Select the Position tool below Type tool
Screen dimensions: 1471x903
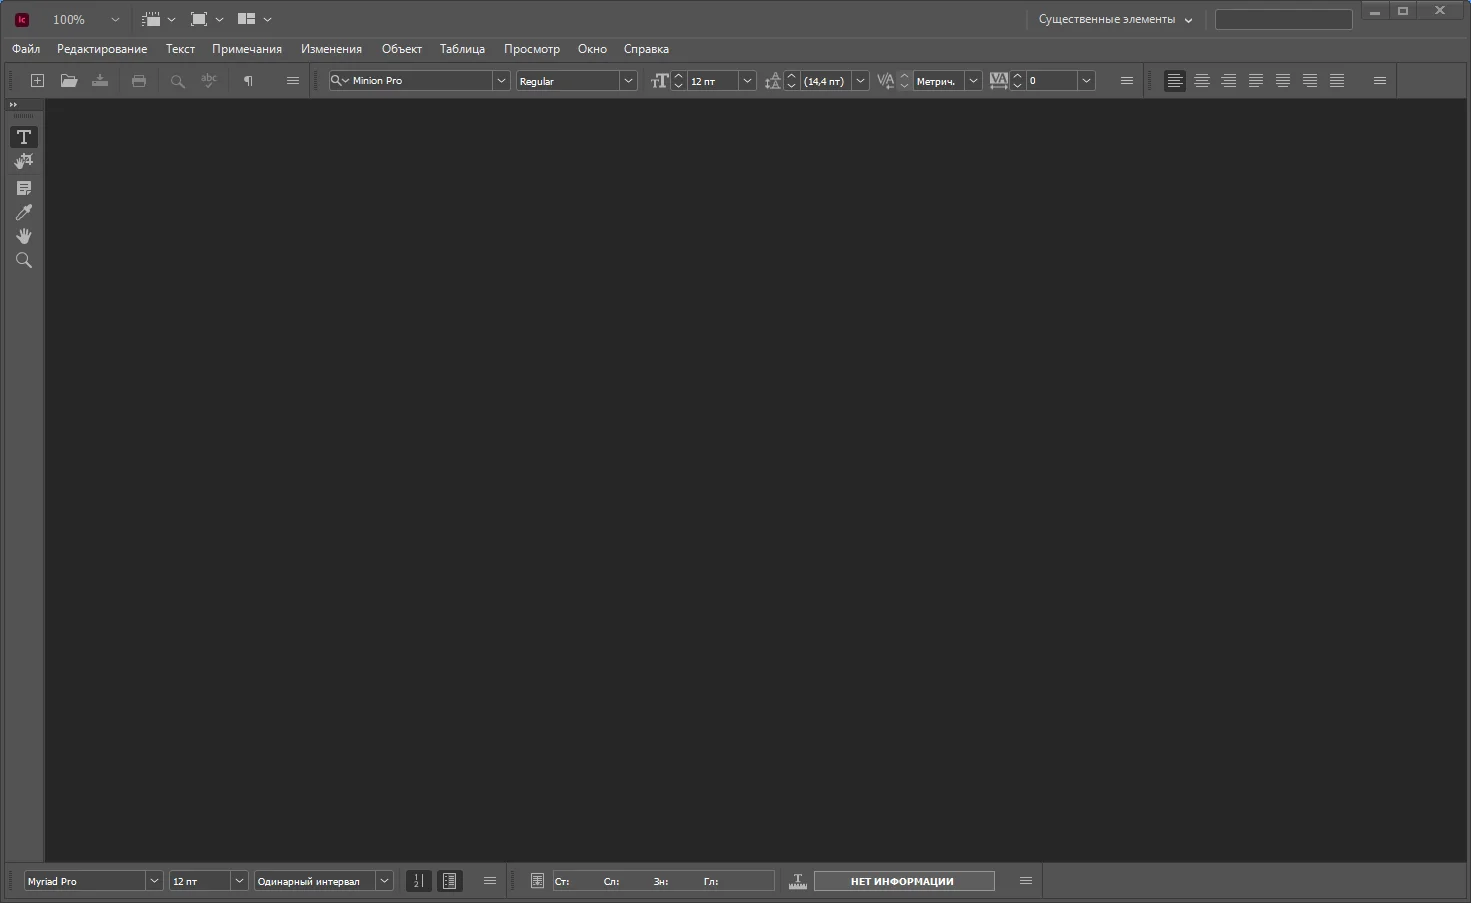[24, 161]
